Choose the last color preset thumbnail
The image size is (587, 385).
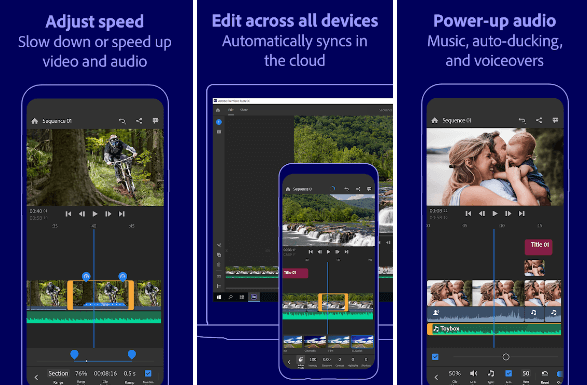(362, 342)
